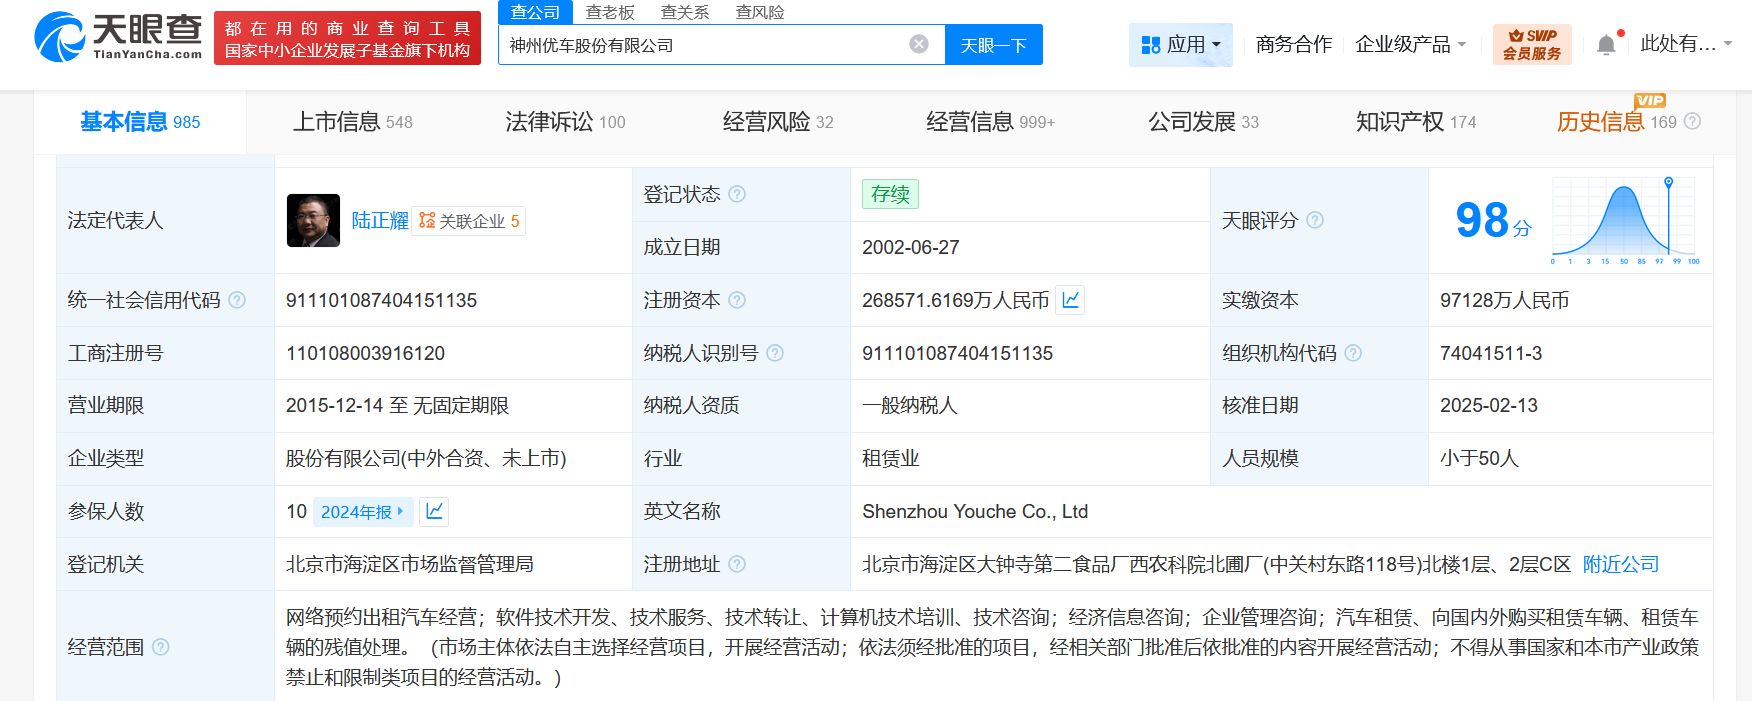Click help icon beside 统一社会信用代码

(237, 300)
